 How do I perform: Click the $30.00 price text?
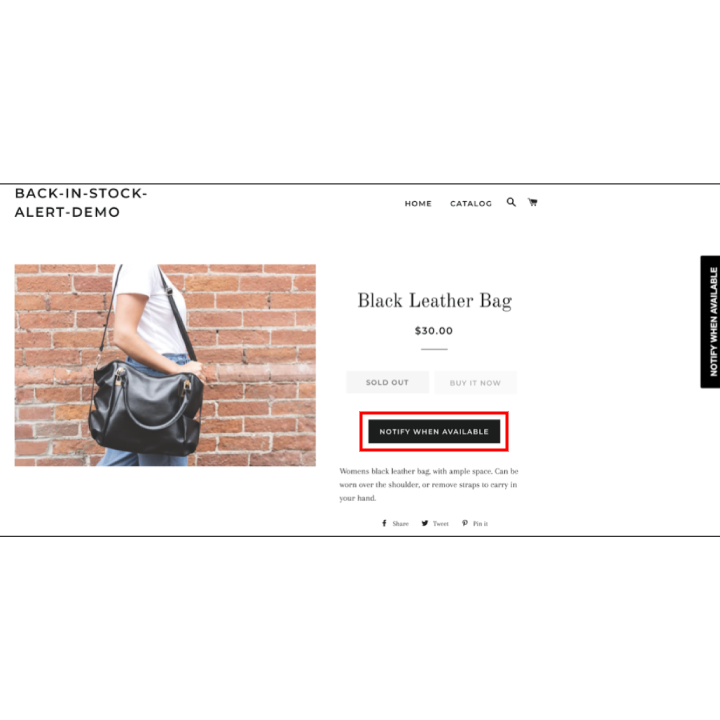[433, 331]
